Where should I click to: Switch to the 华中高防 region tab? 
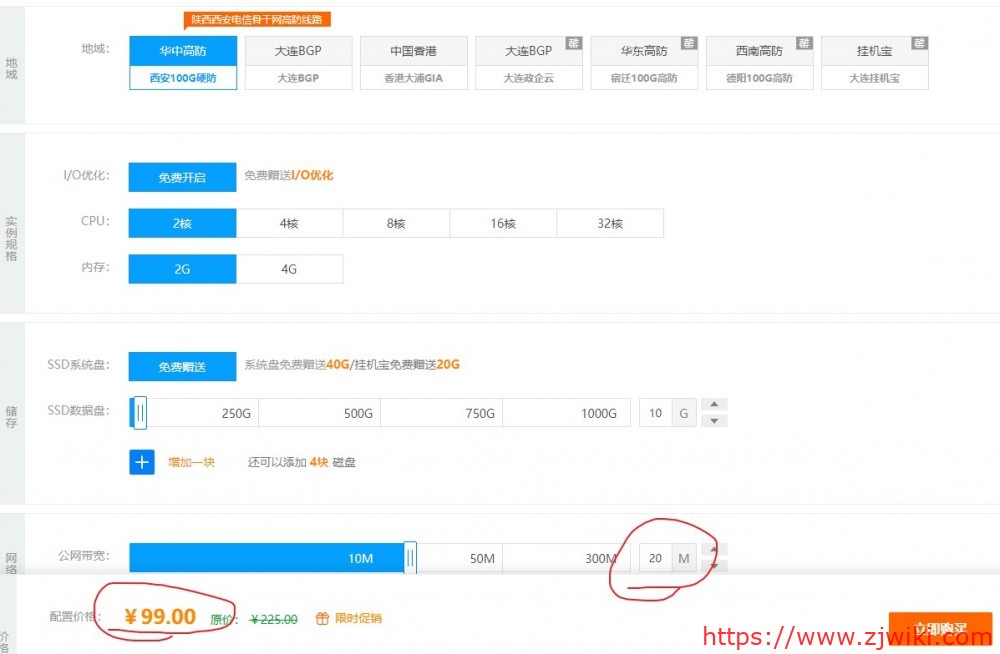181,48
